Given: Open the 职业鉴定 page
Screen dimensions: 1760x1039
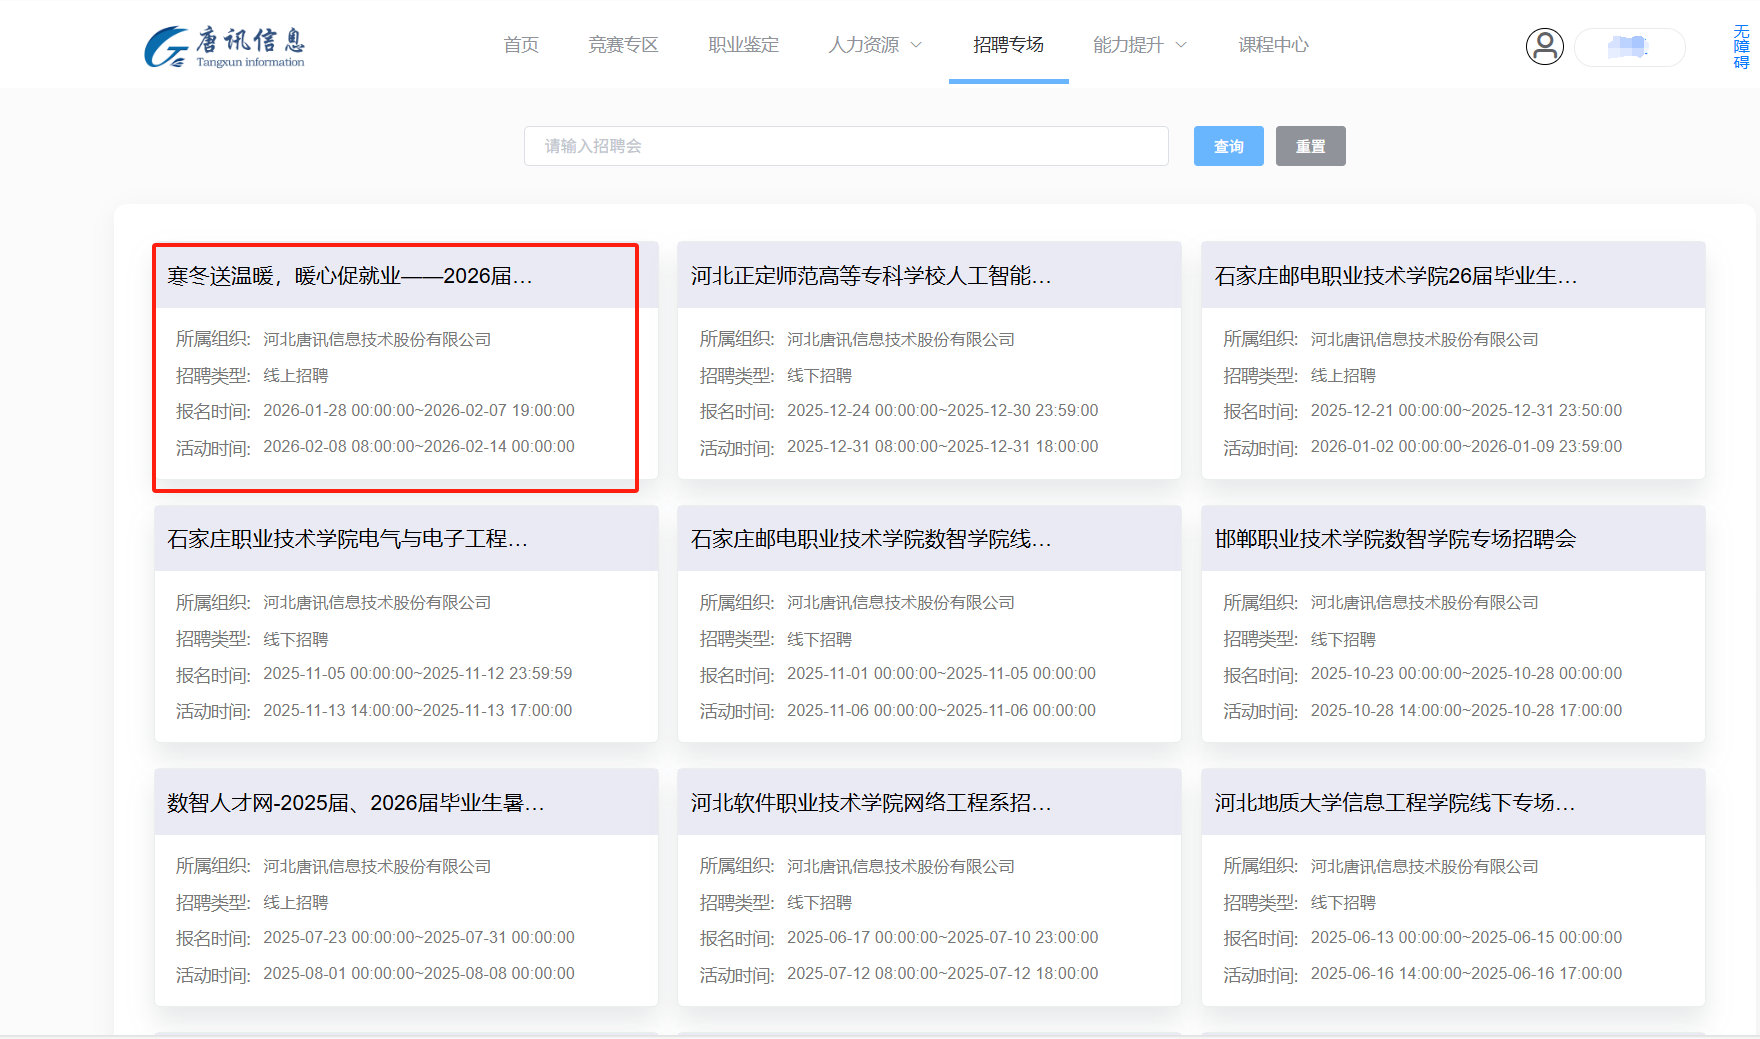Looking at the screenshot, I should pos(743,44).
